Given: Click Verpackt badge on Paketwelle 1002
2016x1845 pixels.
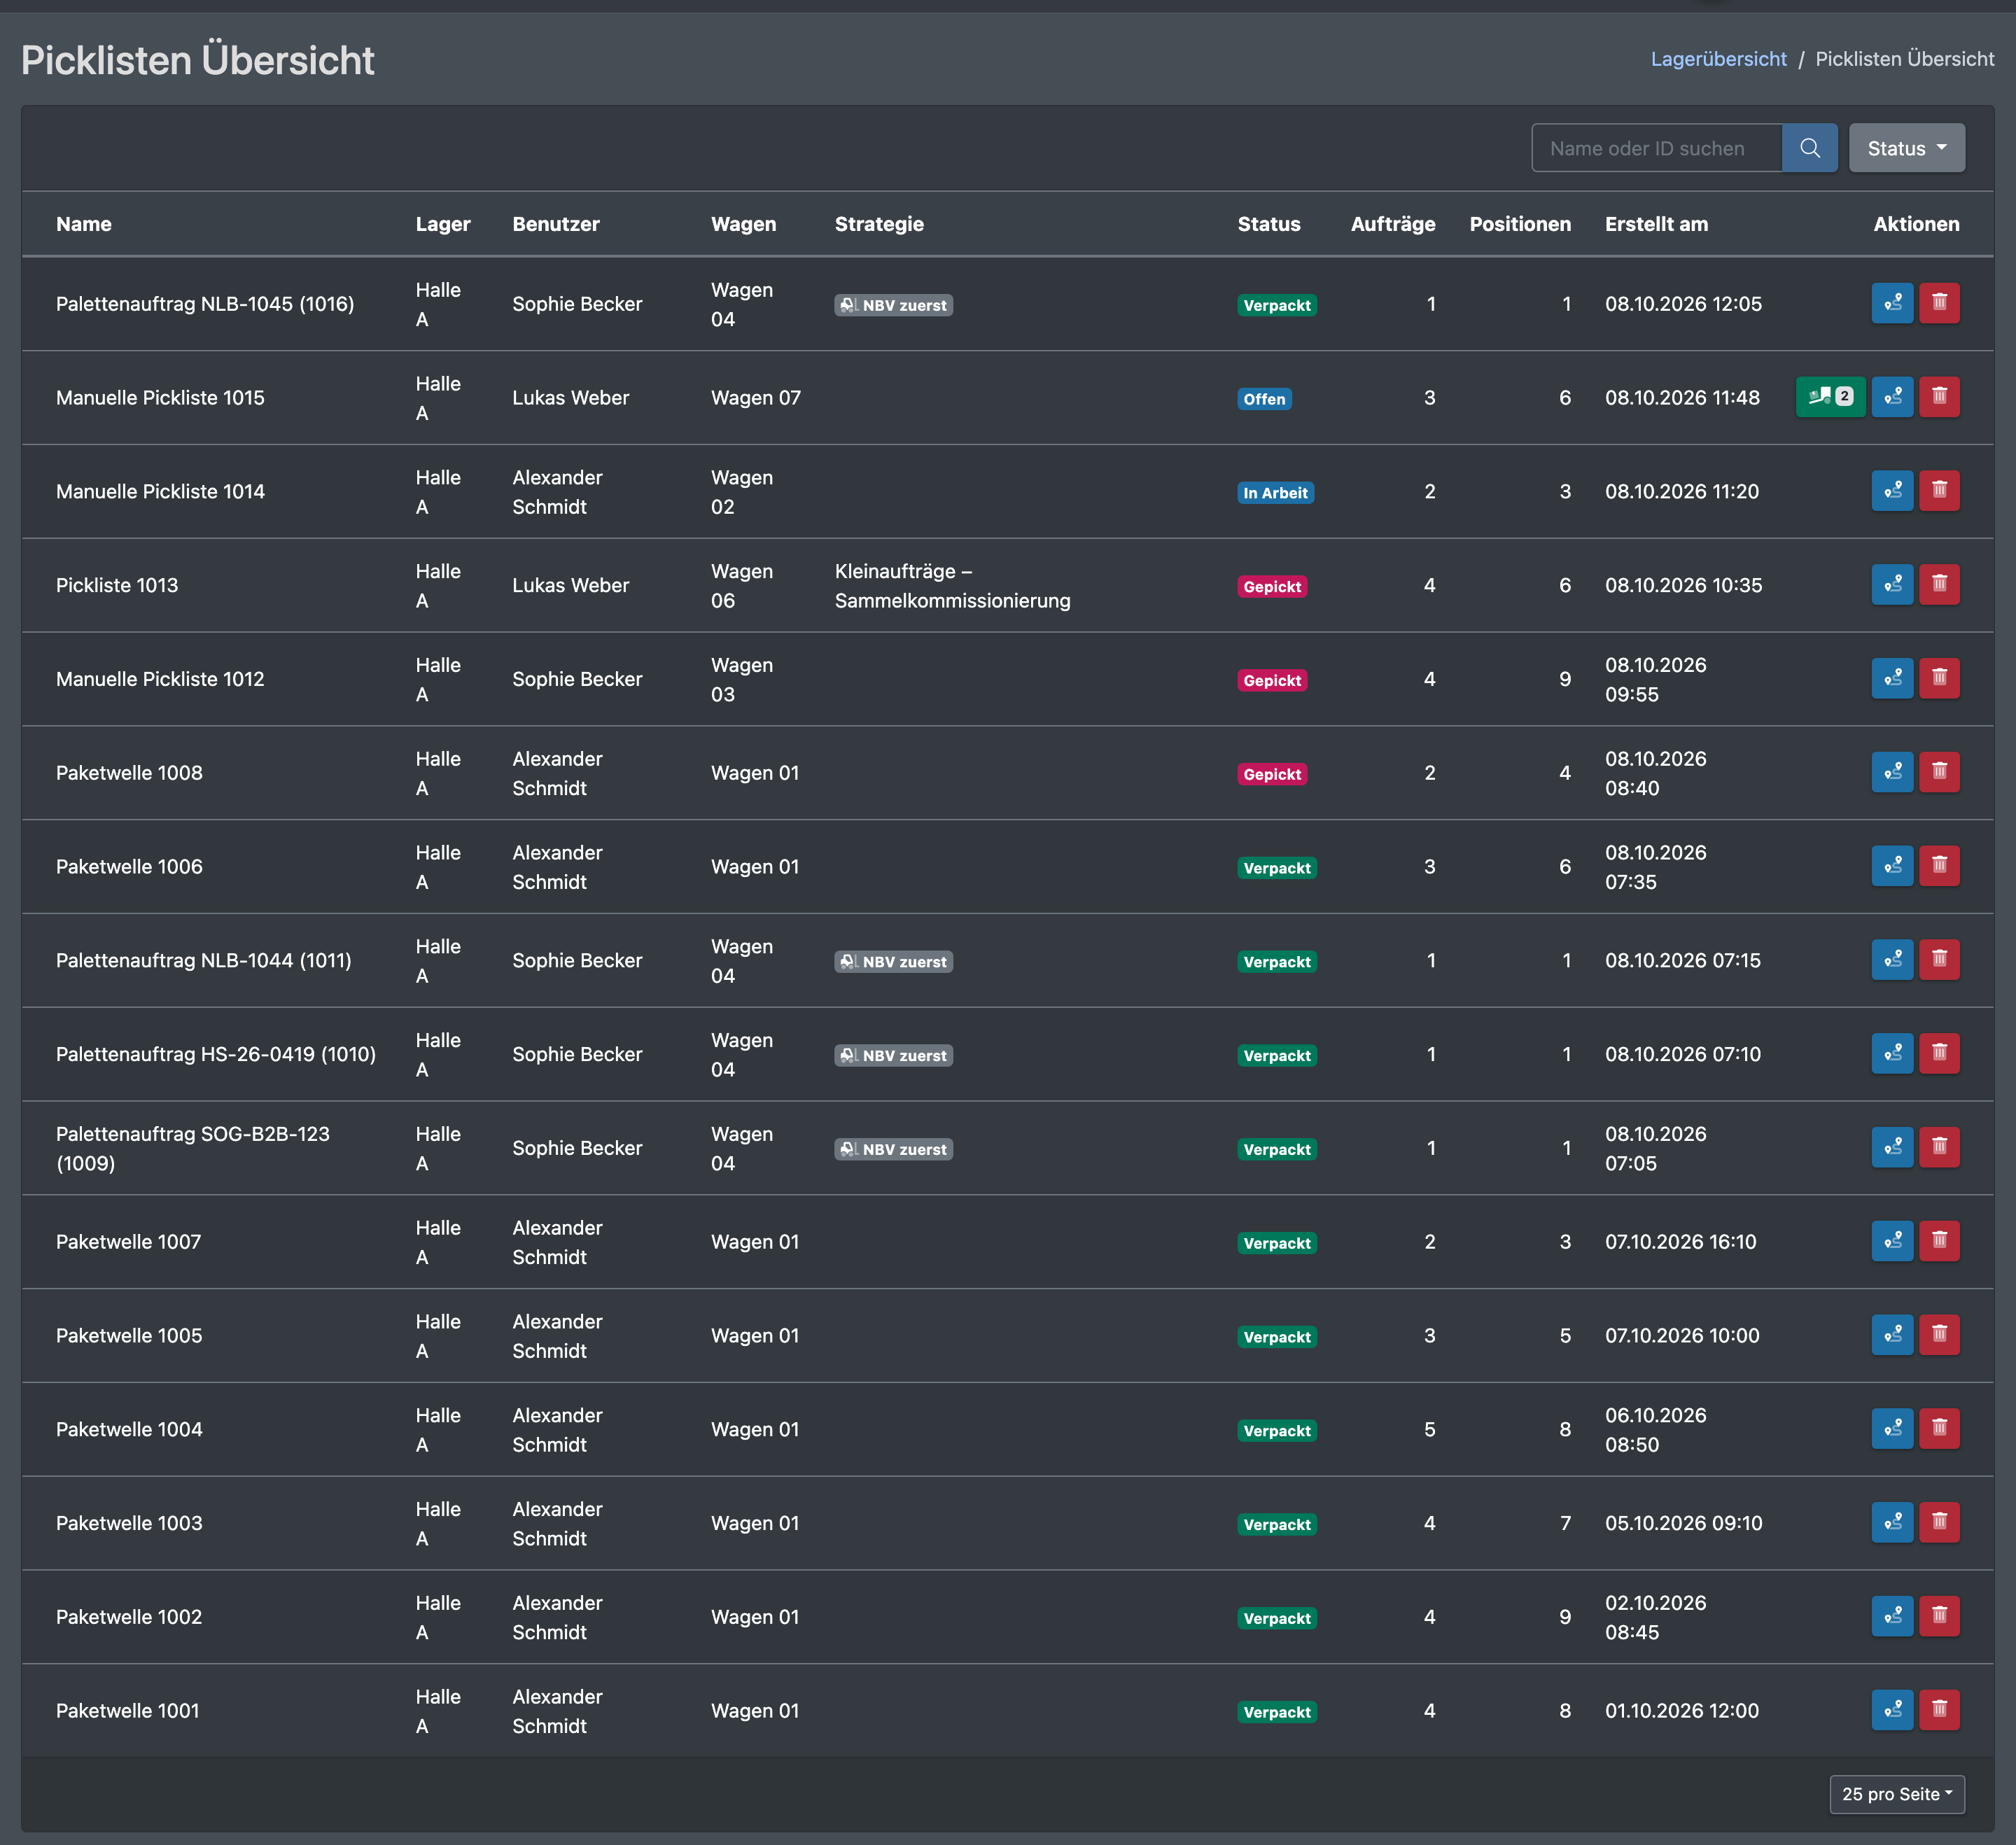Looking at the screenshot, I should pyautogui.click(x=1276, y=1618).
